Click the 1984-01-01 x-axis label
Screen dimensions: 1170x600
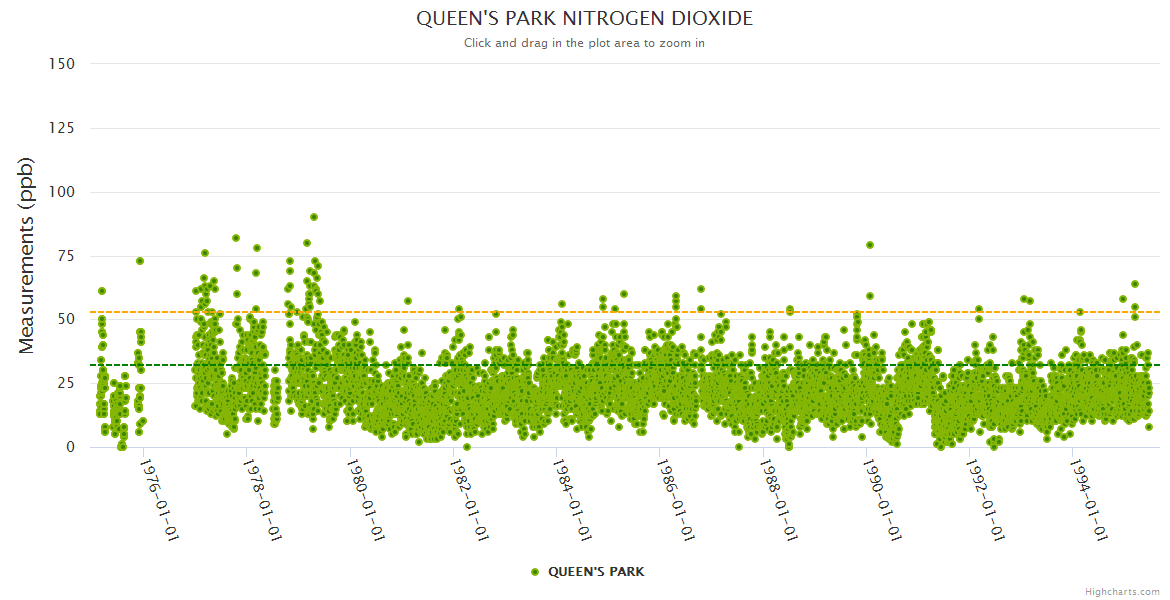coord(572,500)
